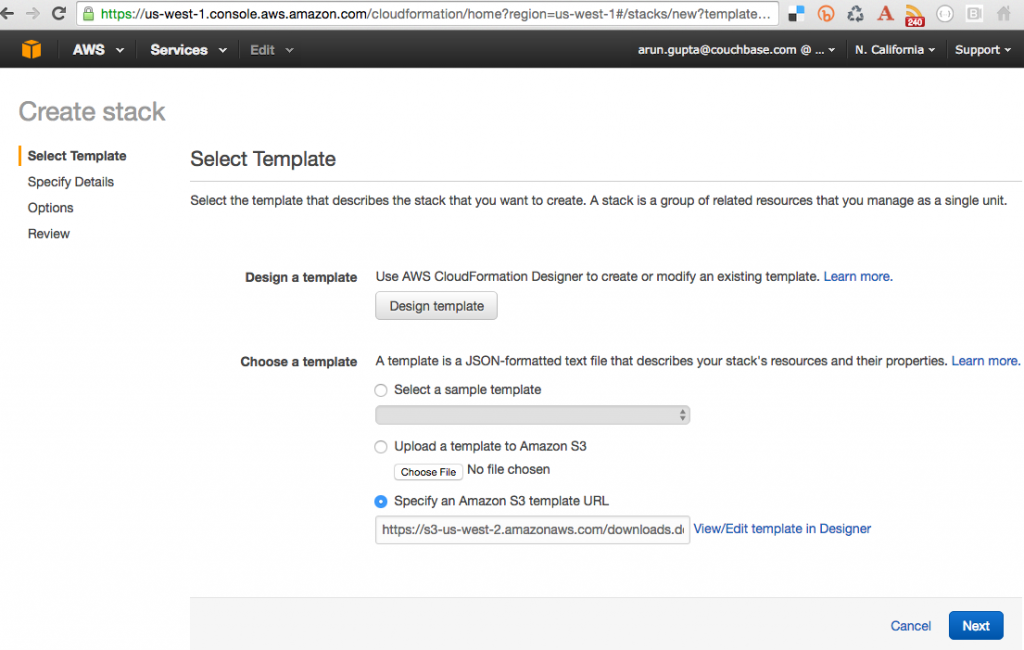Image resolution: width=1024 pixels, height=650 pixels.
Task: Open the Edit dropdown in header
Action: pyautogui.click(x=271, y=50)
